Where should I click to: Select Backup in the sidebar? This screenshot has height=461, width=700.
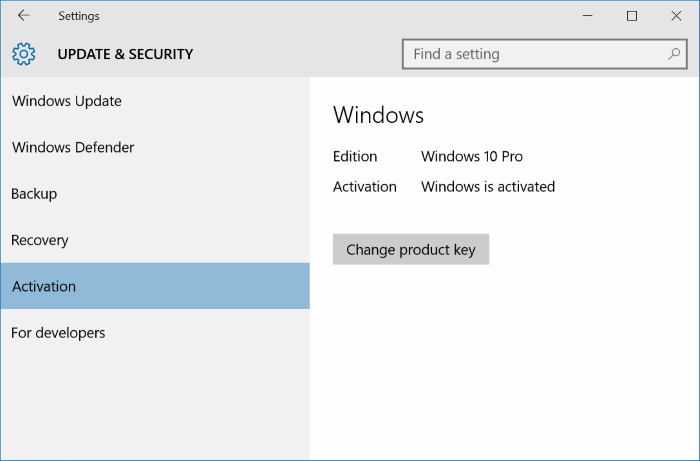pyautogui.click(x=155, y=194)
